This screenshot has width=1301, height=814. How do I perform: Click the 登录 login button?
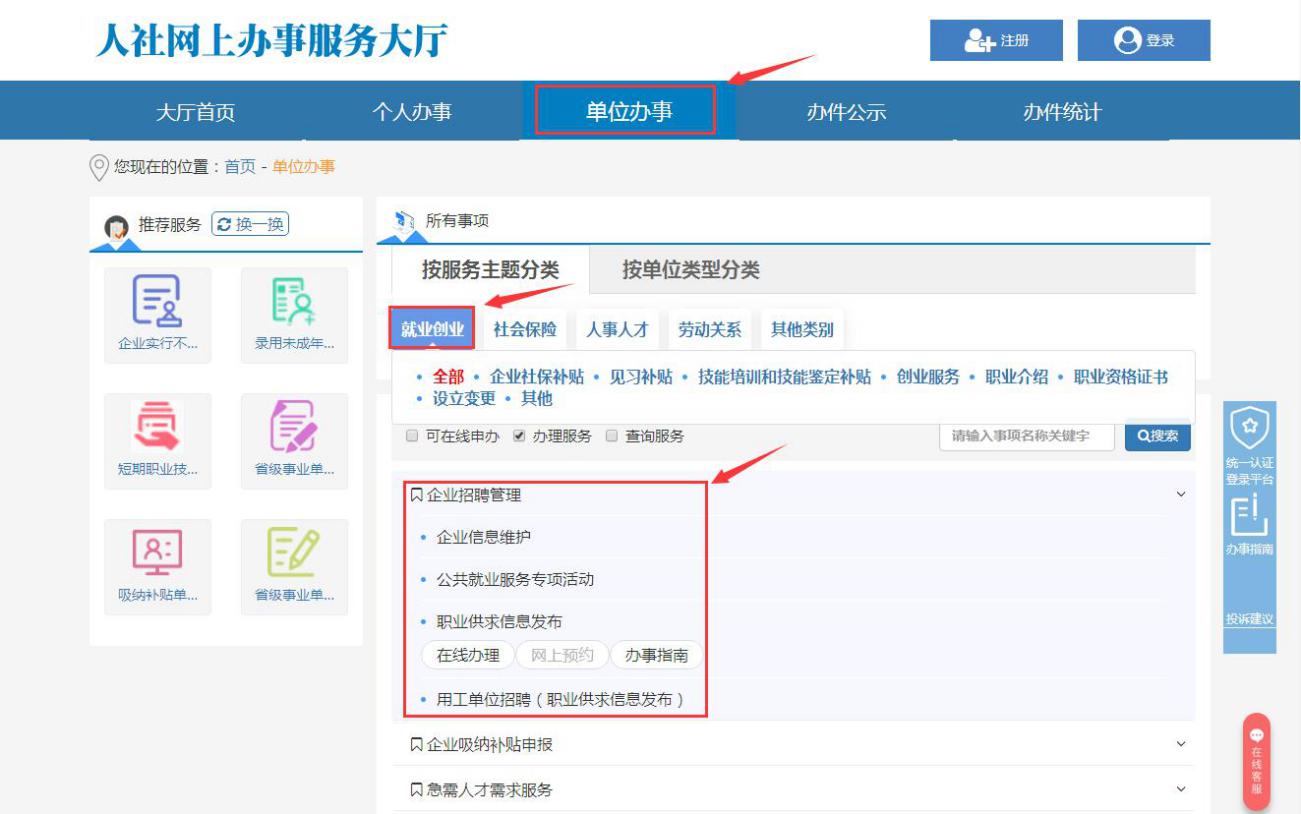tap(1144, 40)
